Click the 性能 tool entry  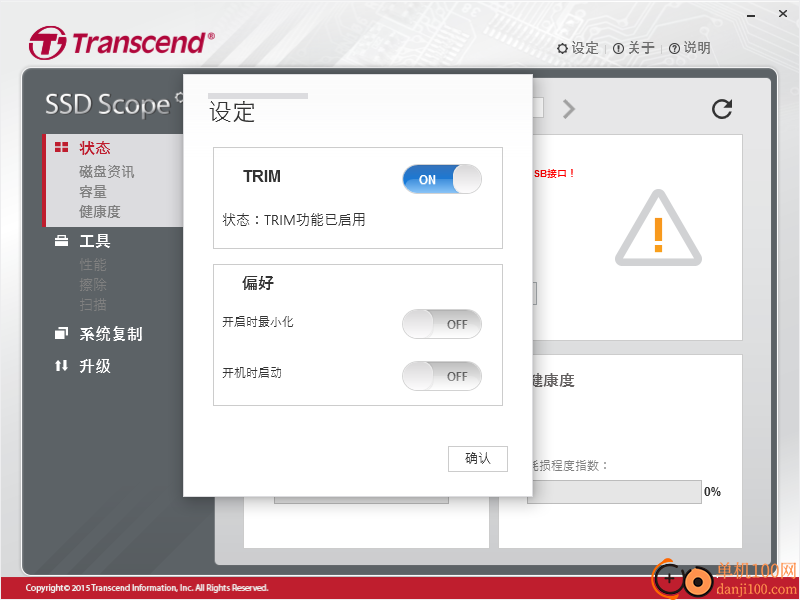click(x=93, y=264)
